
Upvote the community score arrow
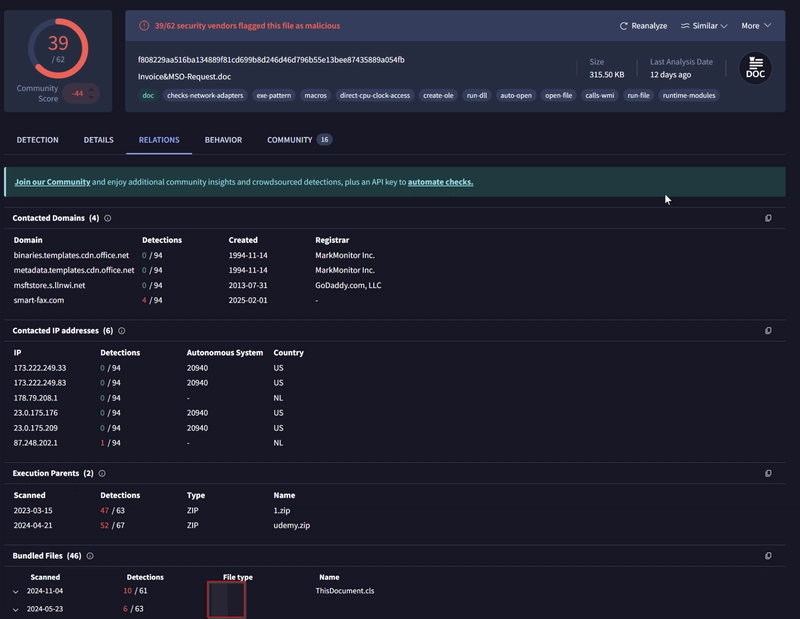click(x=91, y=90)
